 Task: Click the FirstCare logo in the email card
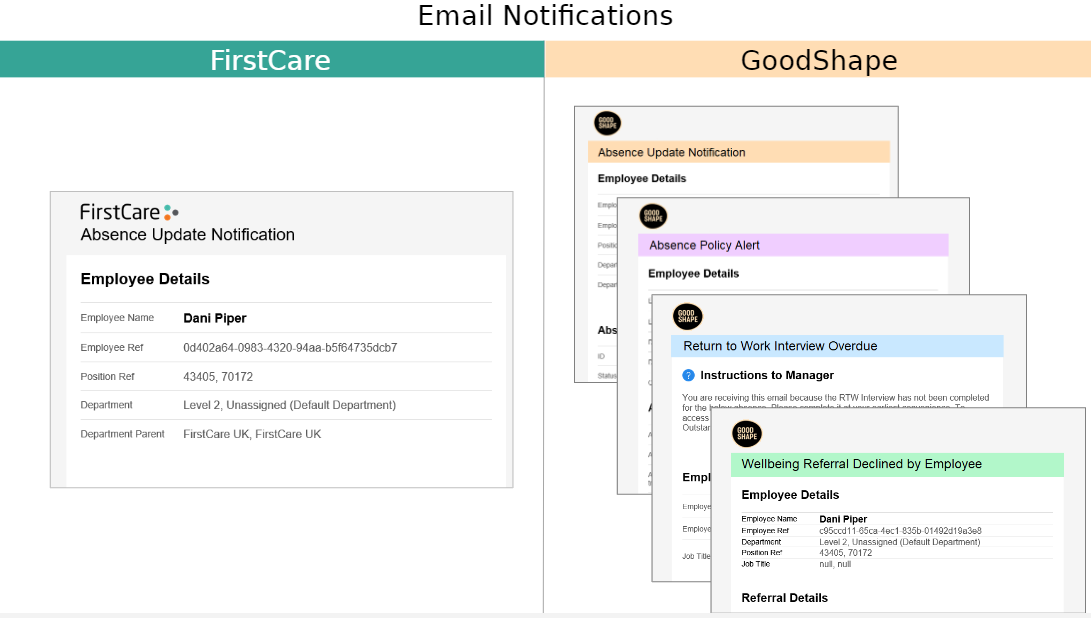[129, 212]
